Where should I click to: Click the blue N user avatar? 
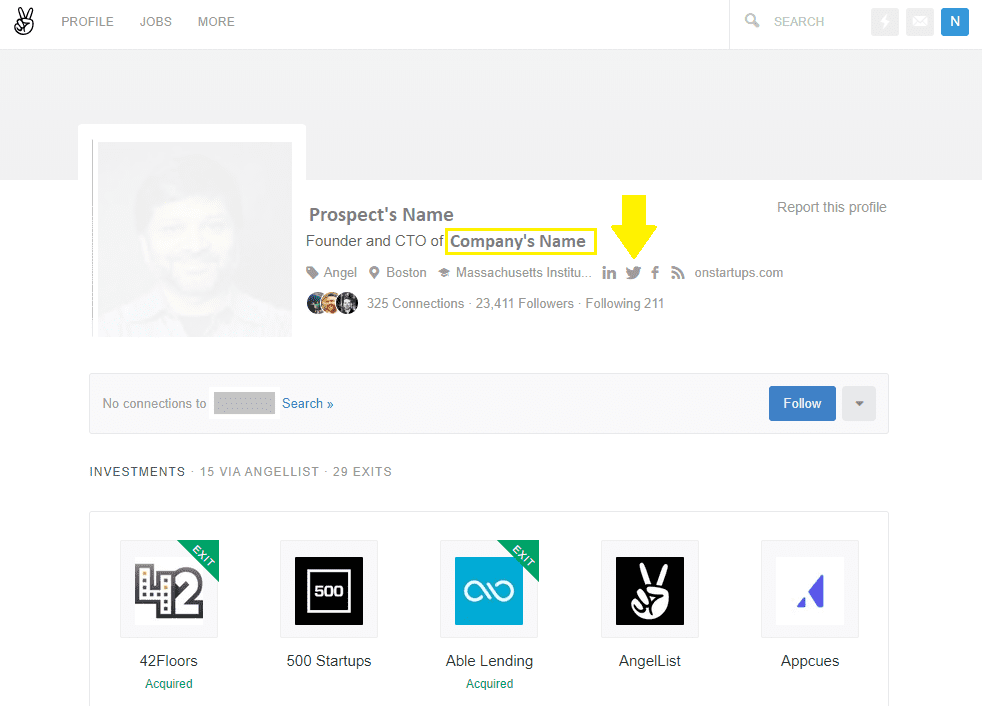[x=955, y=22]
